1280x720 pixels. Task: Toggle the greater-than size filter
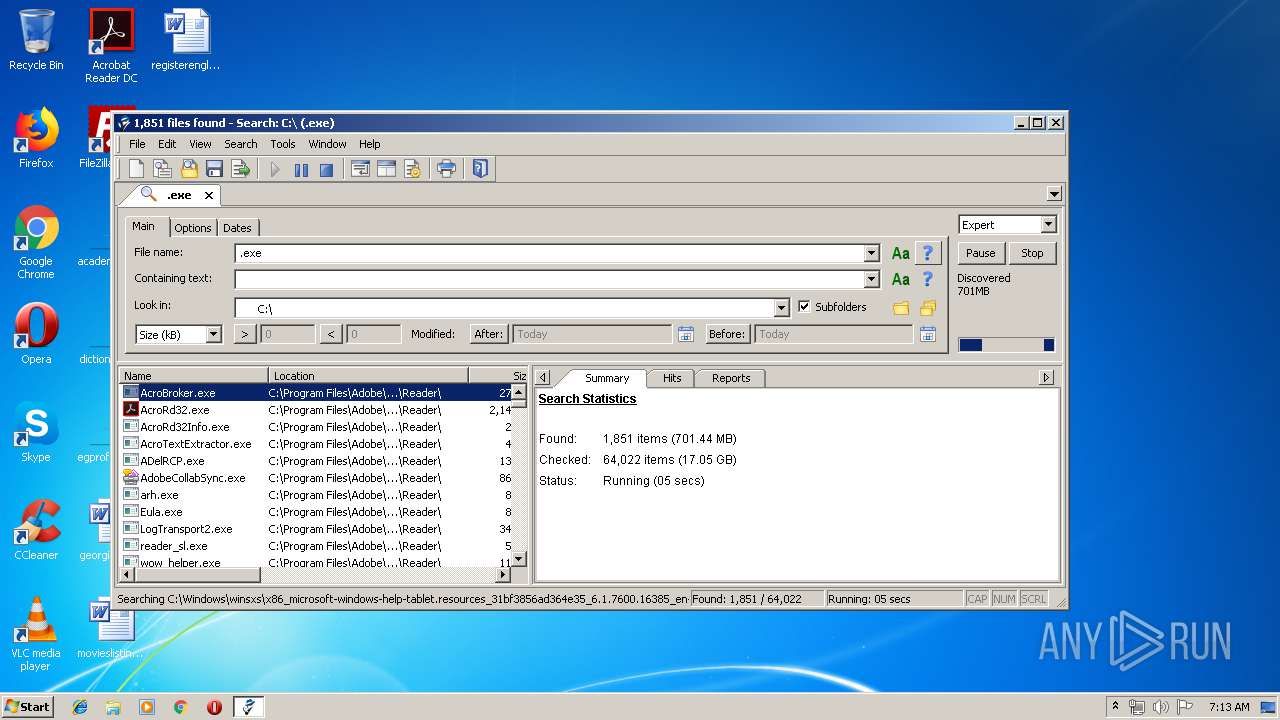coord(245,334)
